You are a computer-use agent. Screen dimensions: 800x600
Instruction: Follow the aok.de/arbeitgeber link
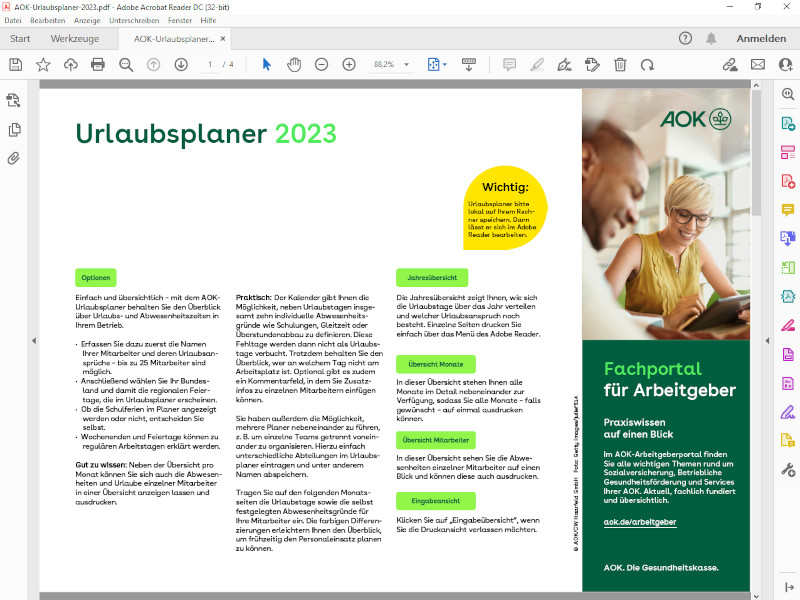(x=640, y=522)
